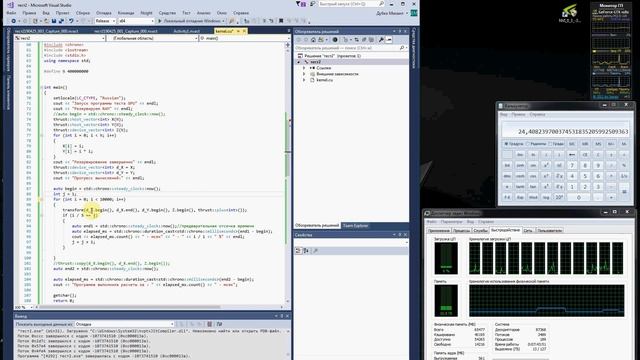
Task: Open the тест2 project scope dropdown above editor
Action: 60,38
